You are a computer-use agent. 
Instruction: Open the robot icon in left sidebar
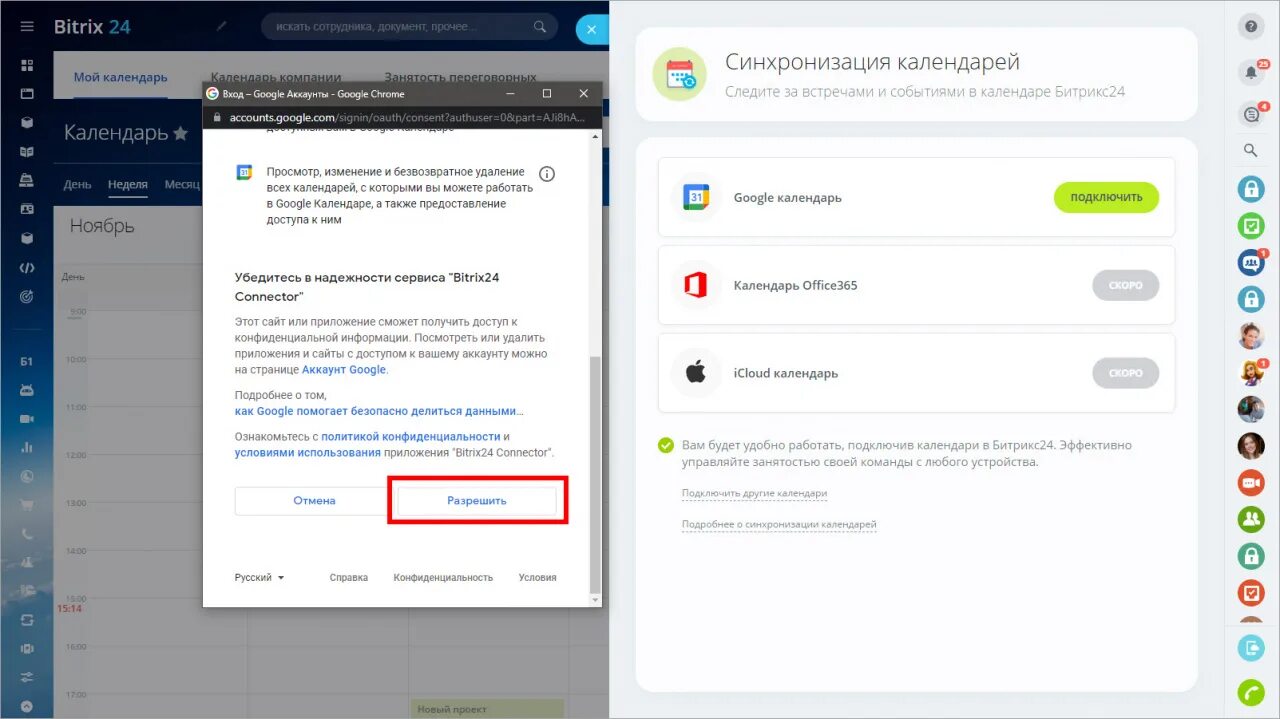click(x=27, y=390)
